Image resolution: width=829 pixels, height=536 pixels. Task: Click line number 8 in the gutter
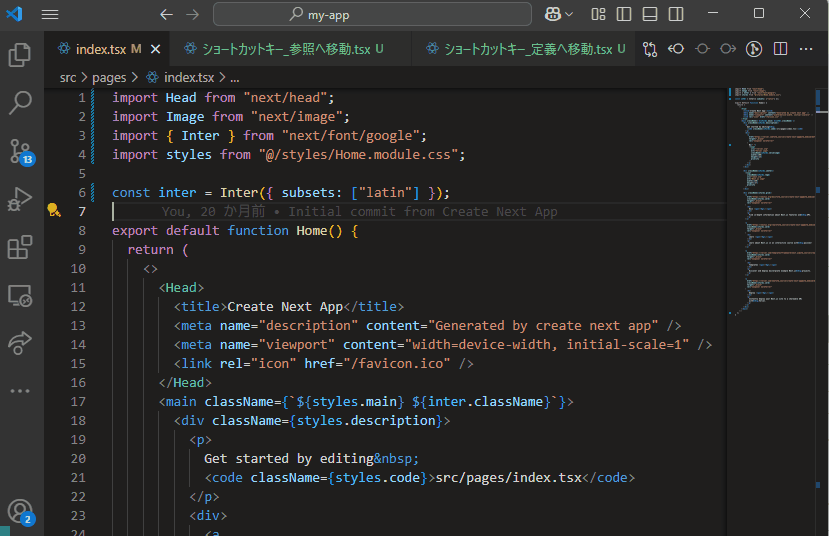tap(82, 230)
